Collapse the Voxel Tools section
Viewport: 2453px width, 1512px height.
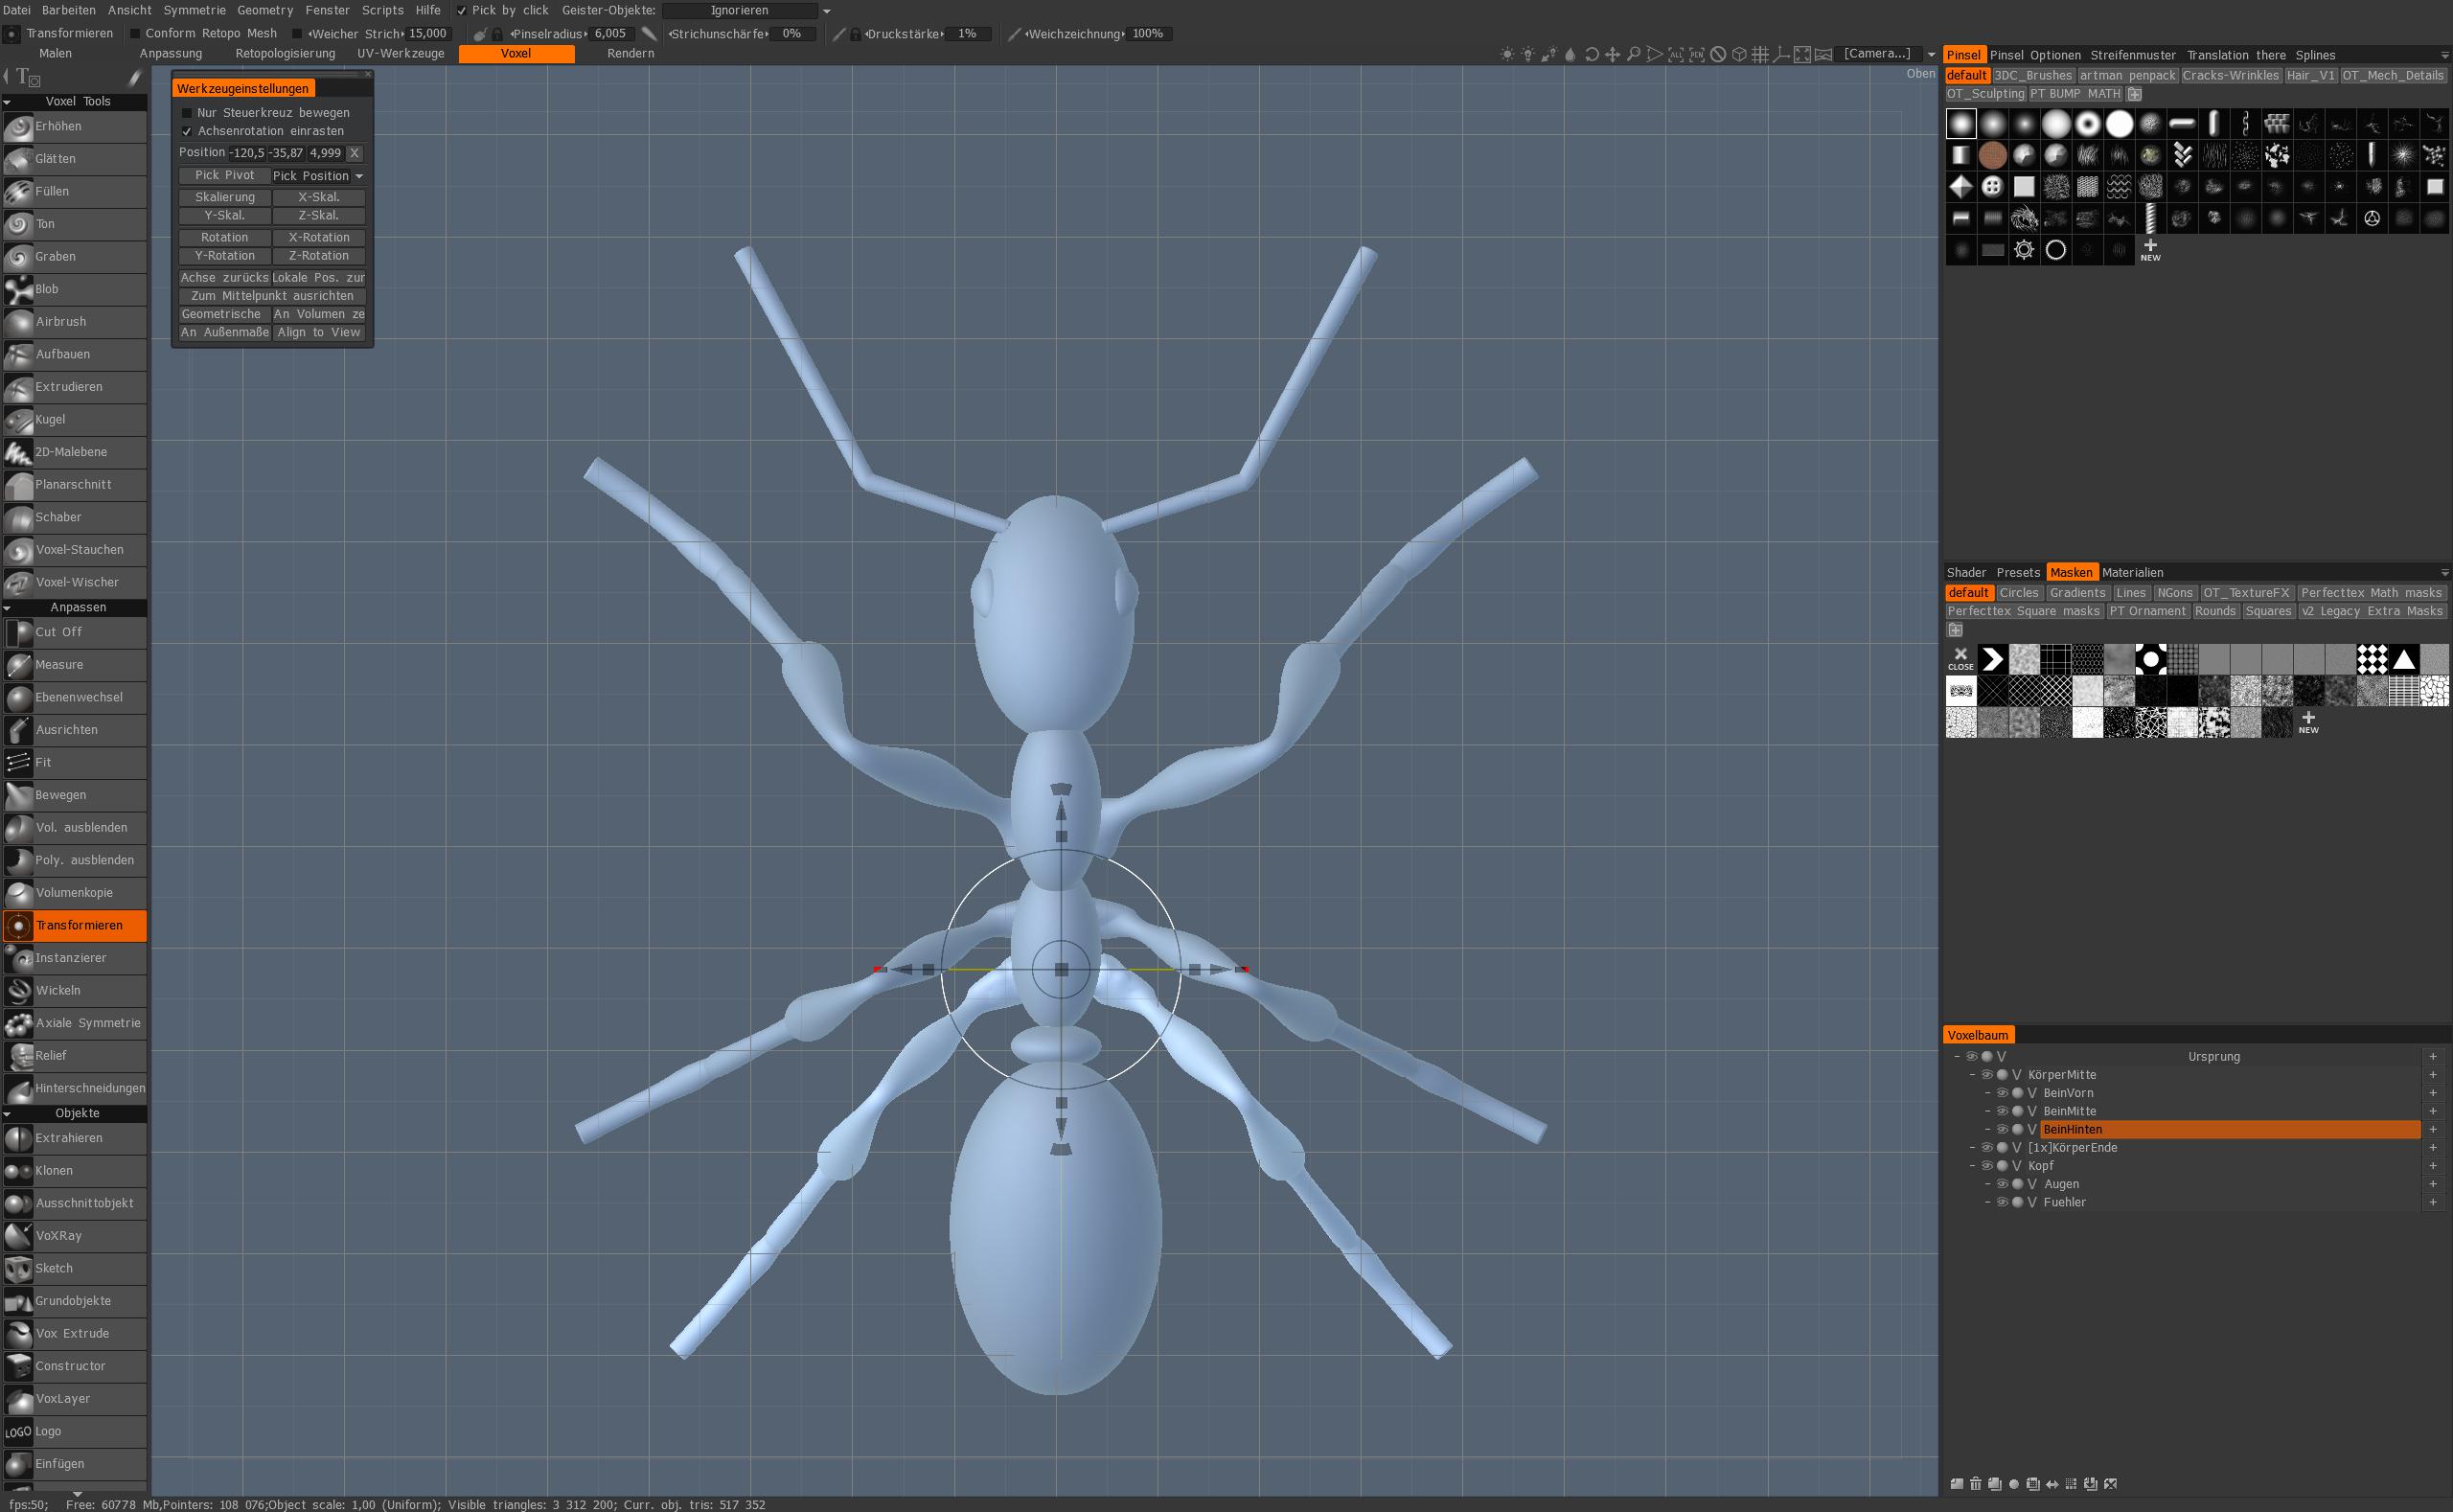8,101
